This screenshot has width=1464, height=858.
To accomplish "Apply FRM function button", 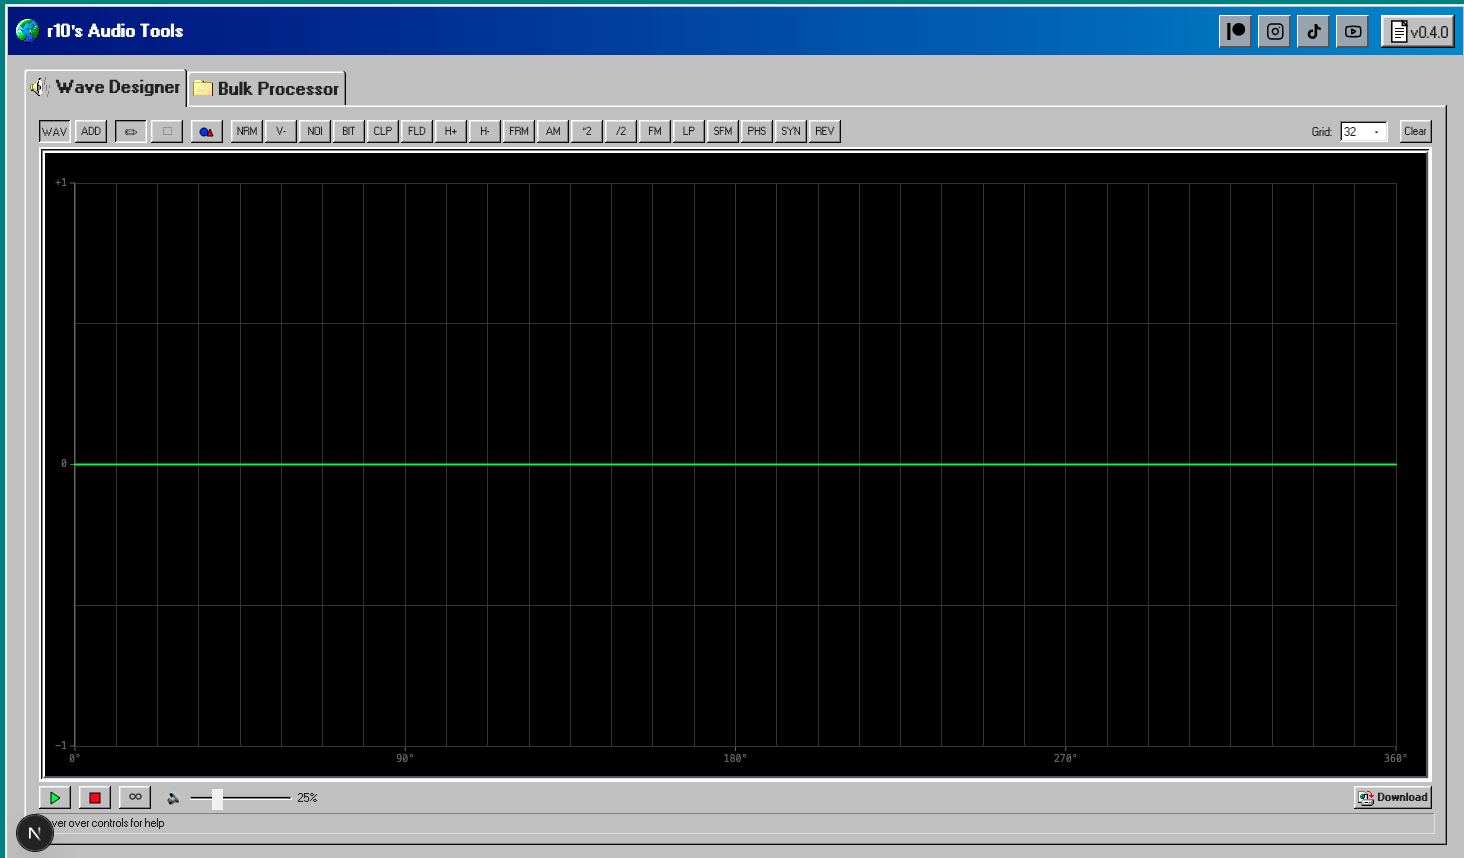I will point(519,131).
